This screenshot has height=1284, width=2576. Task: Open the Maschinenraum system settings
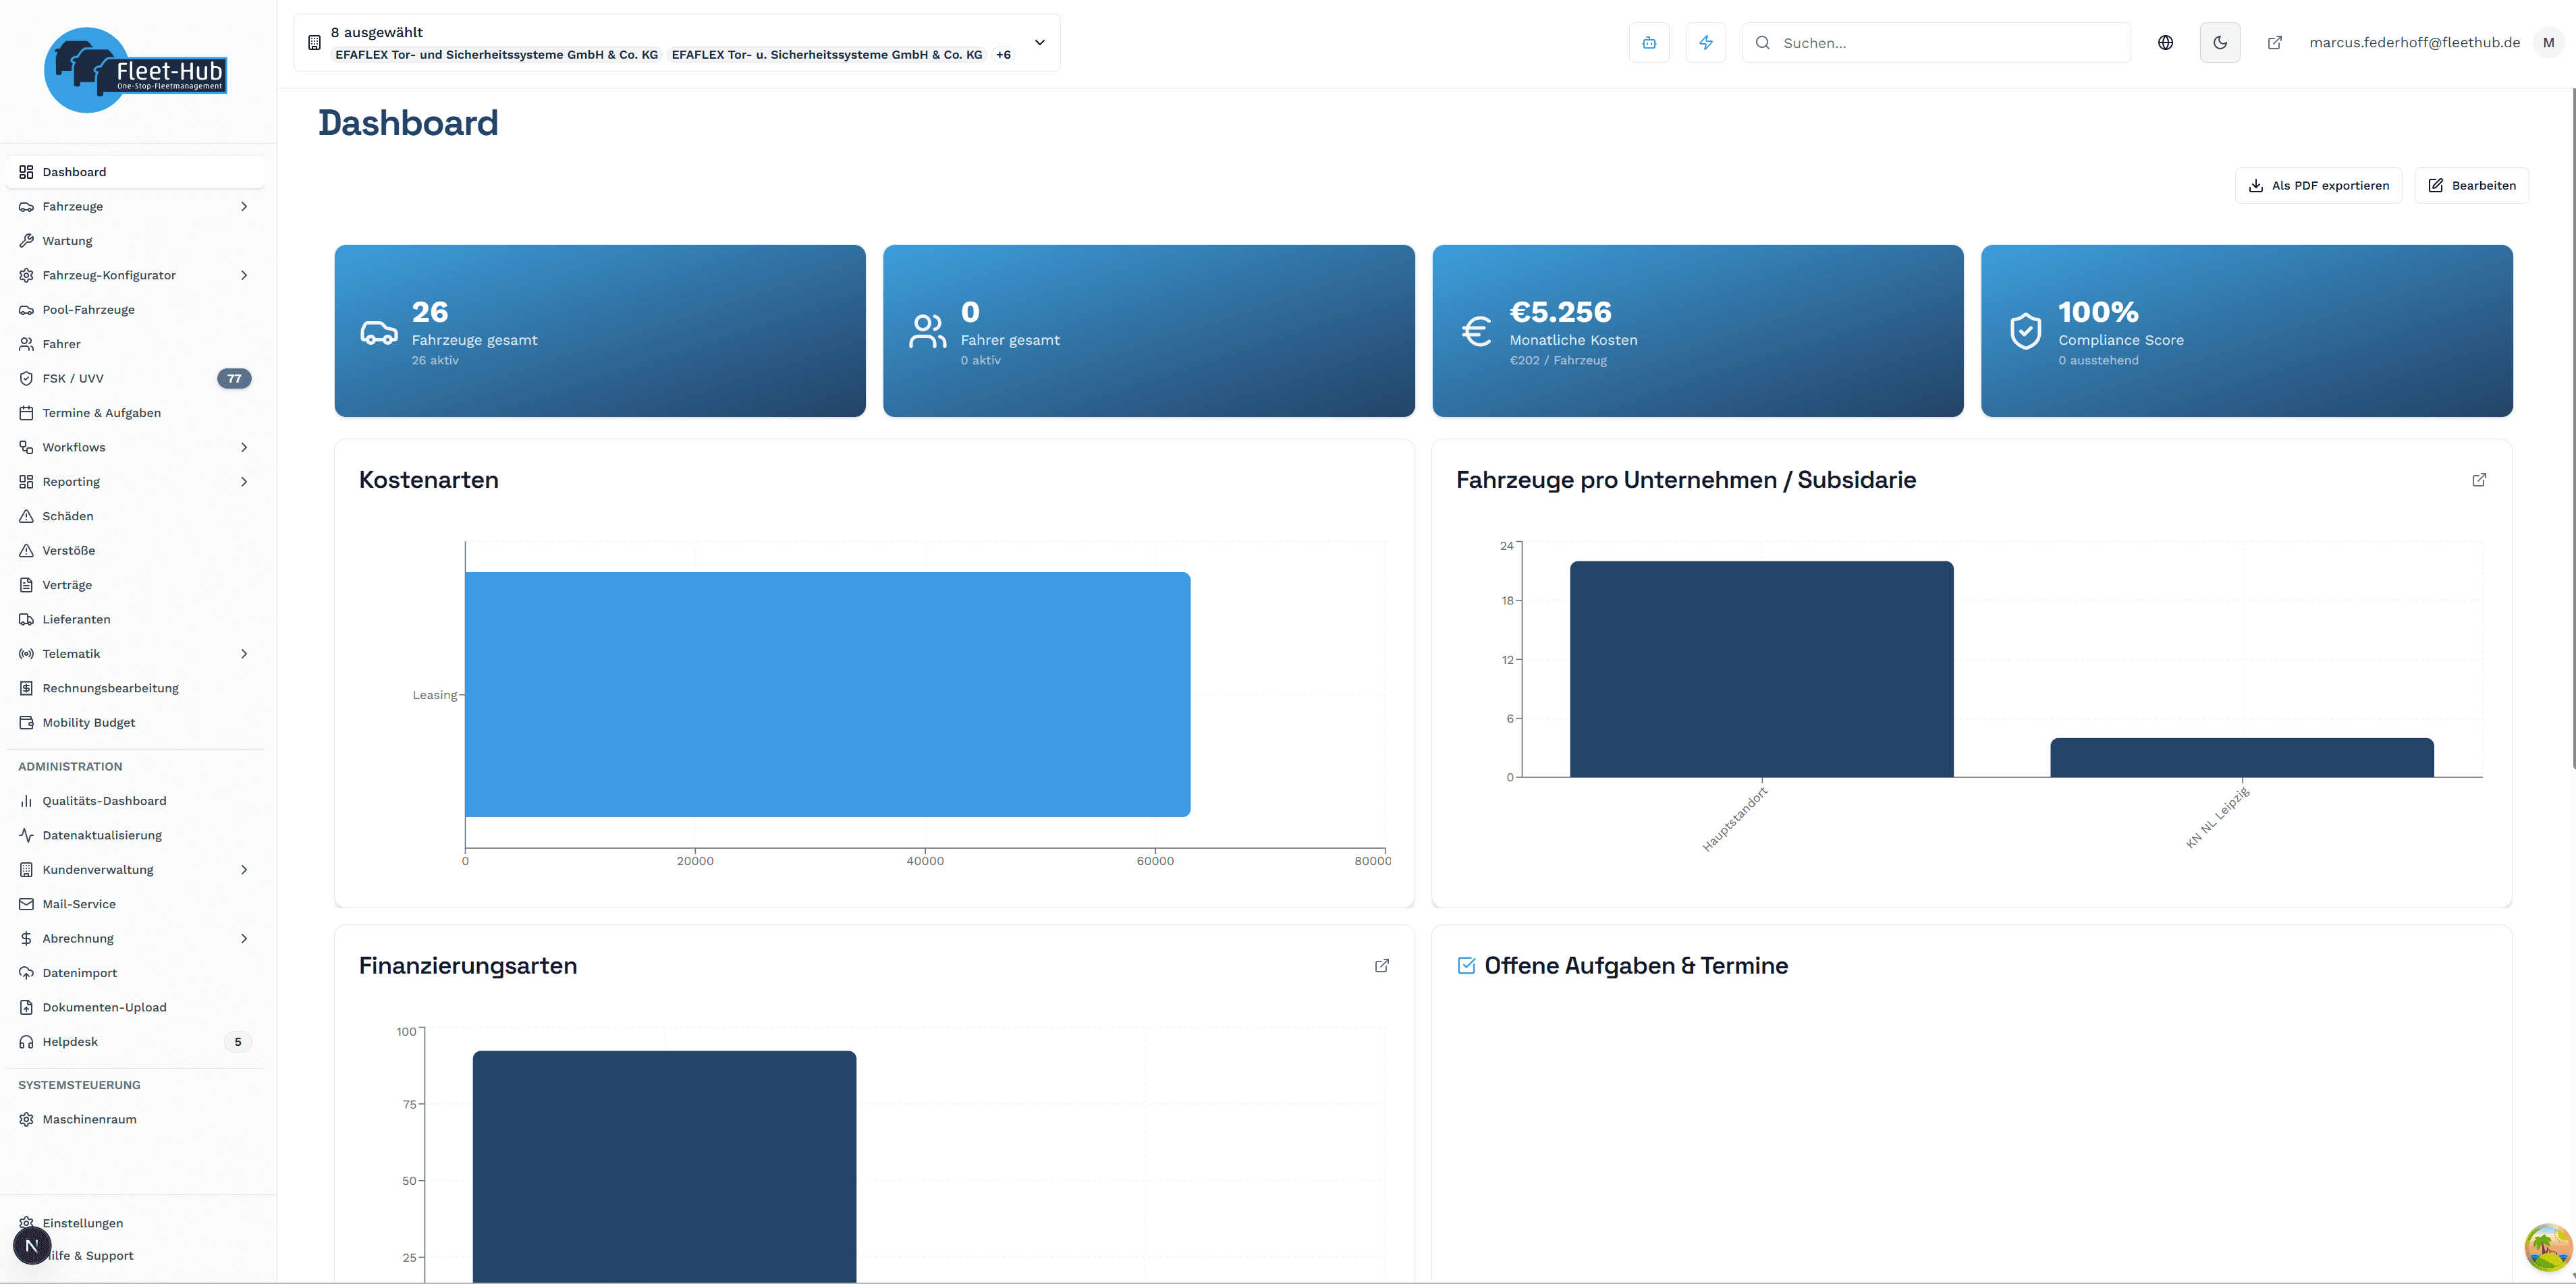[x=89, y=1119]
